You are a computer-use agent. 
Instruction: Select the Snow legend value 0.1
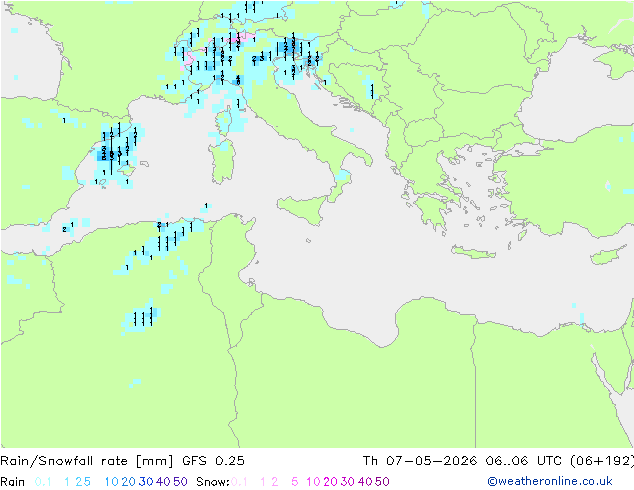click(239, 482)
